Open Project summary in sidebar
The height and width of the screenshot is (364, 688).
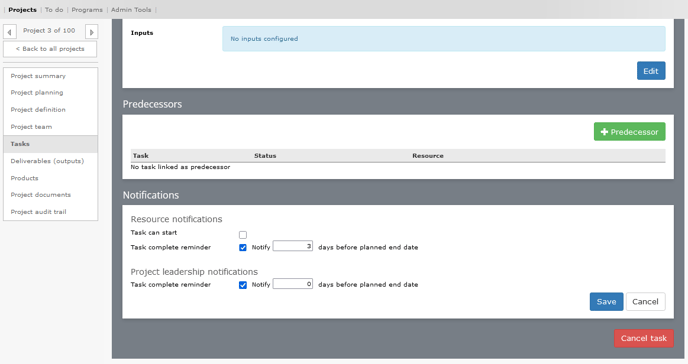tap(38, 76)
